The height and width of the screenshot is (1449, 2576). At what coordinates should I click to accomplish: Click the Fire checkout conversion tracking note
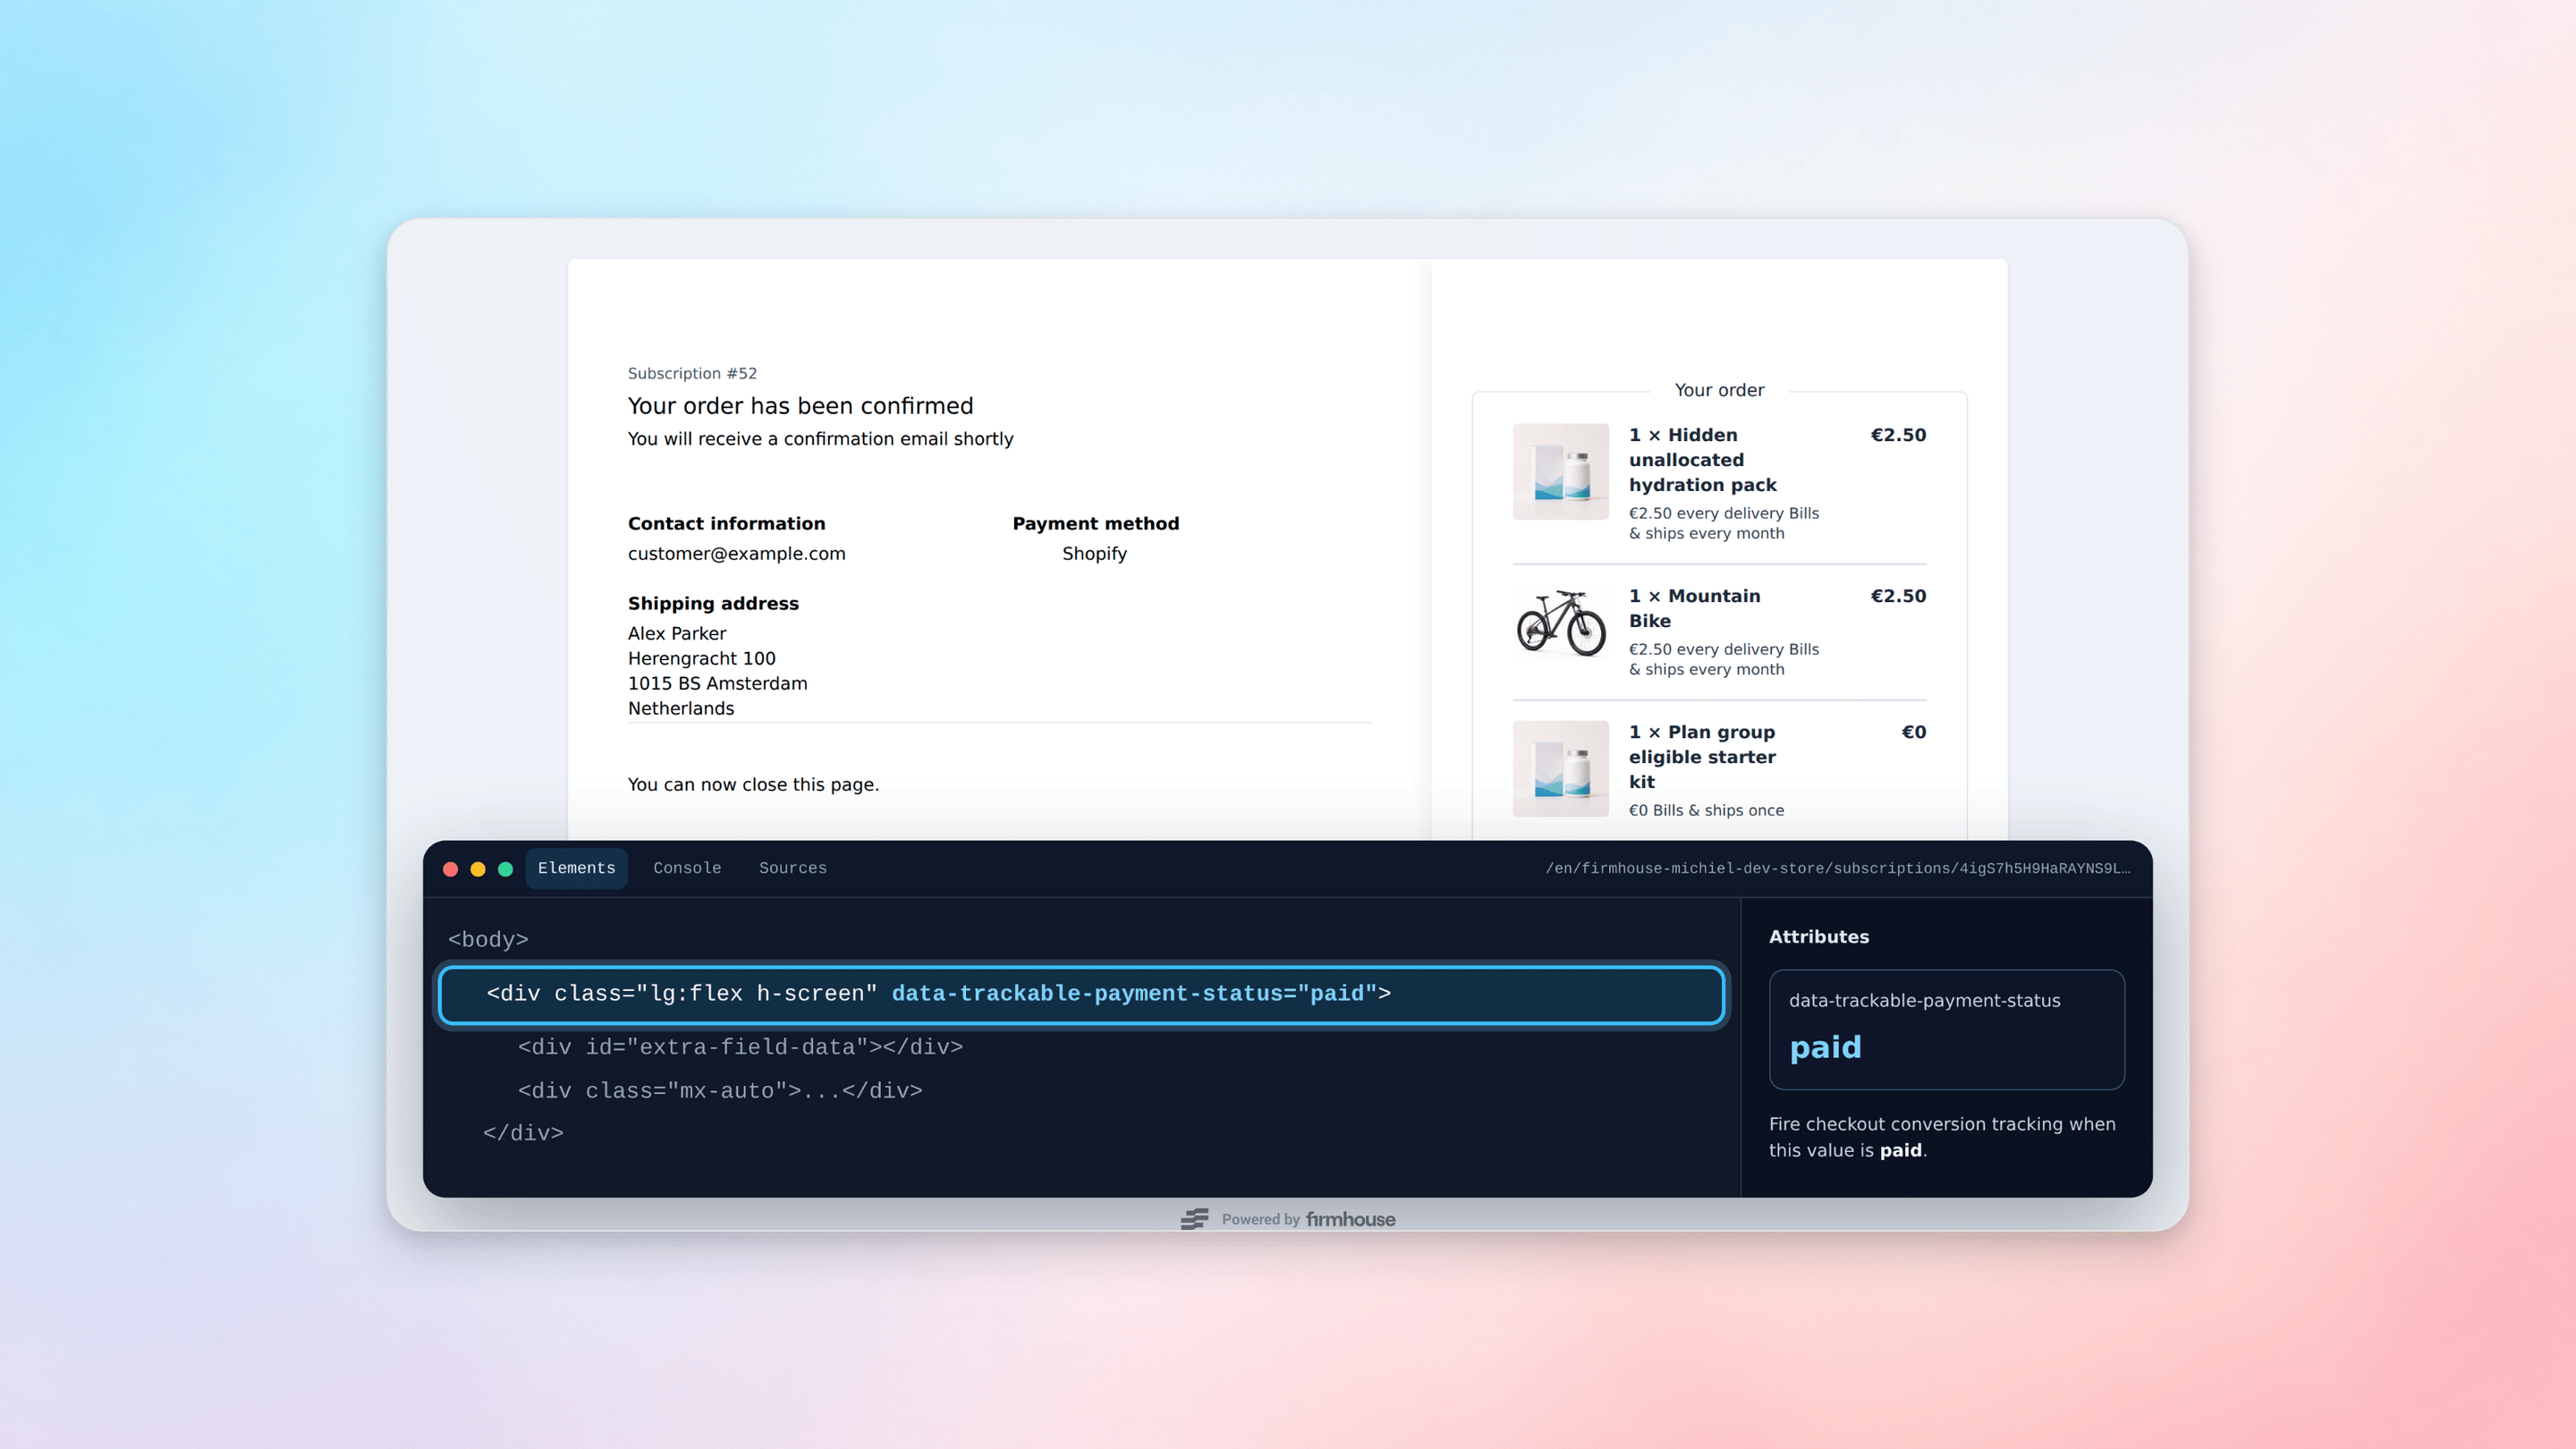(x=1942, y=1137)
